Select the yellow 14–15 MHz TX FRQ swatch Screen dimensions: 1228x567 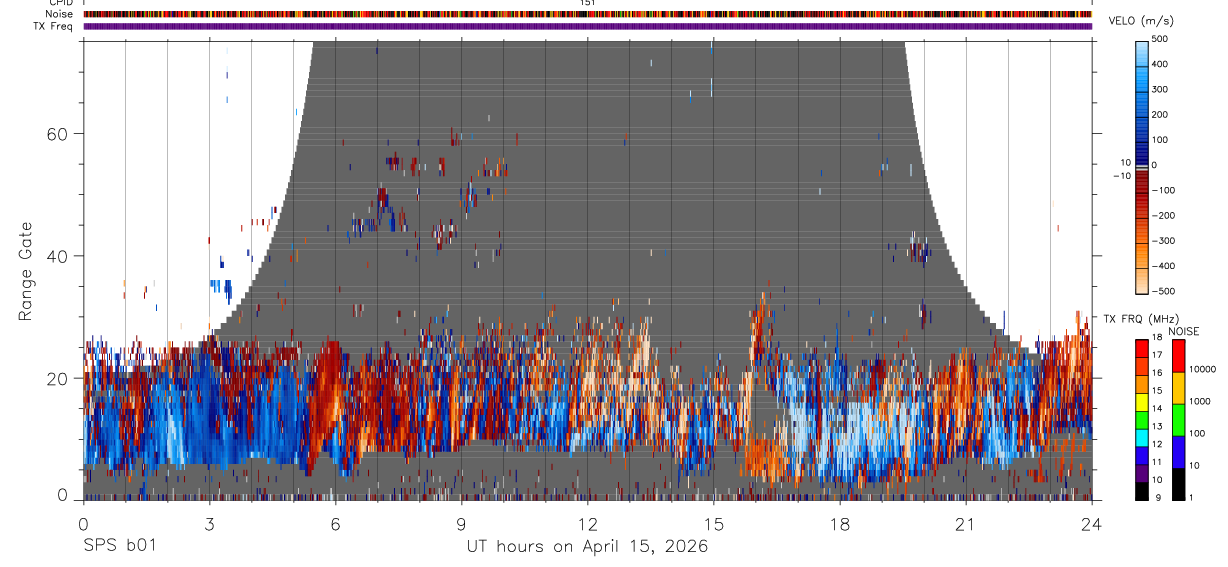point(1142,401)
